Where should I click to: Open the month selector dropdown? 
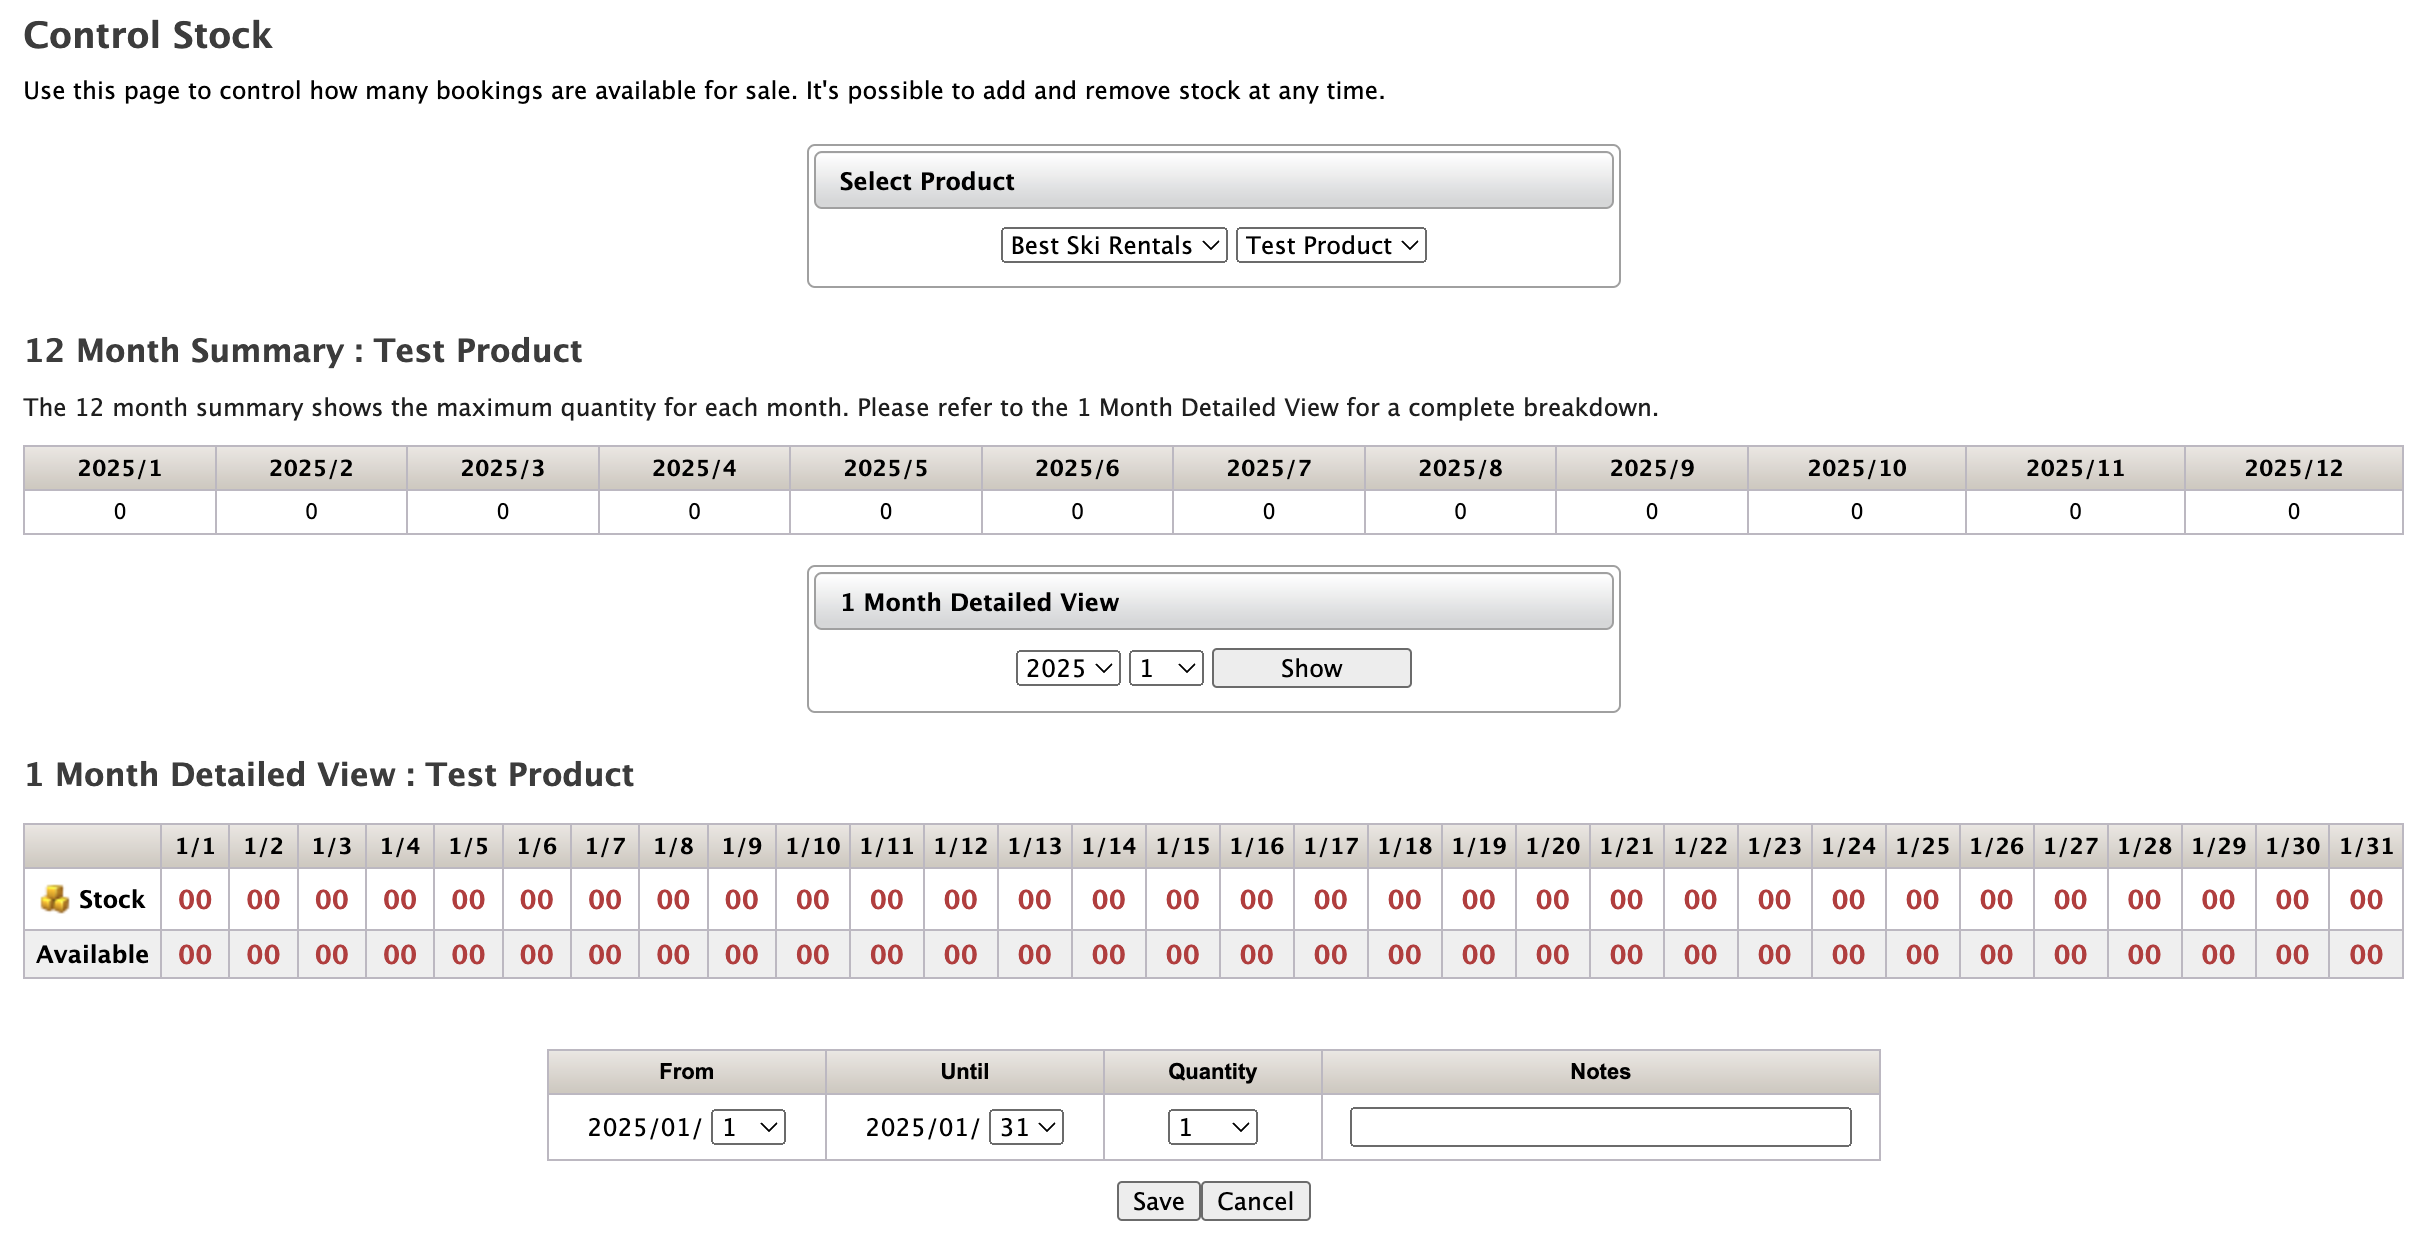(1165, 668)
